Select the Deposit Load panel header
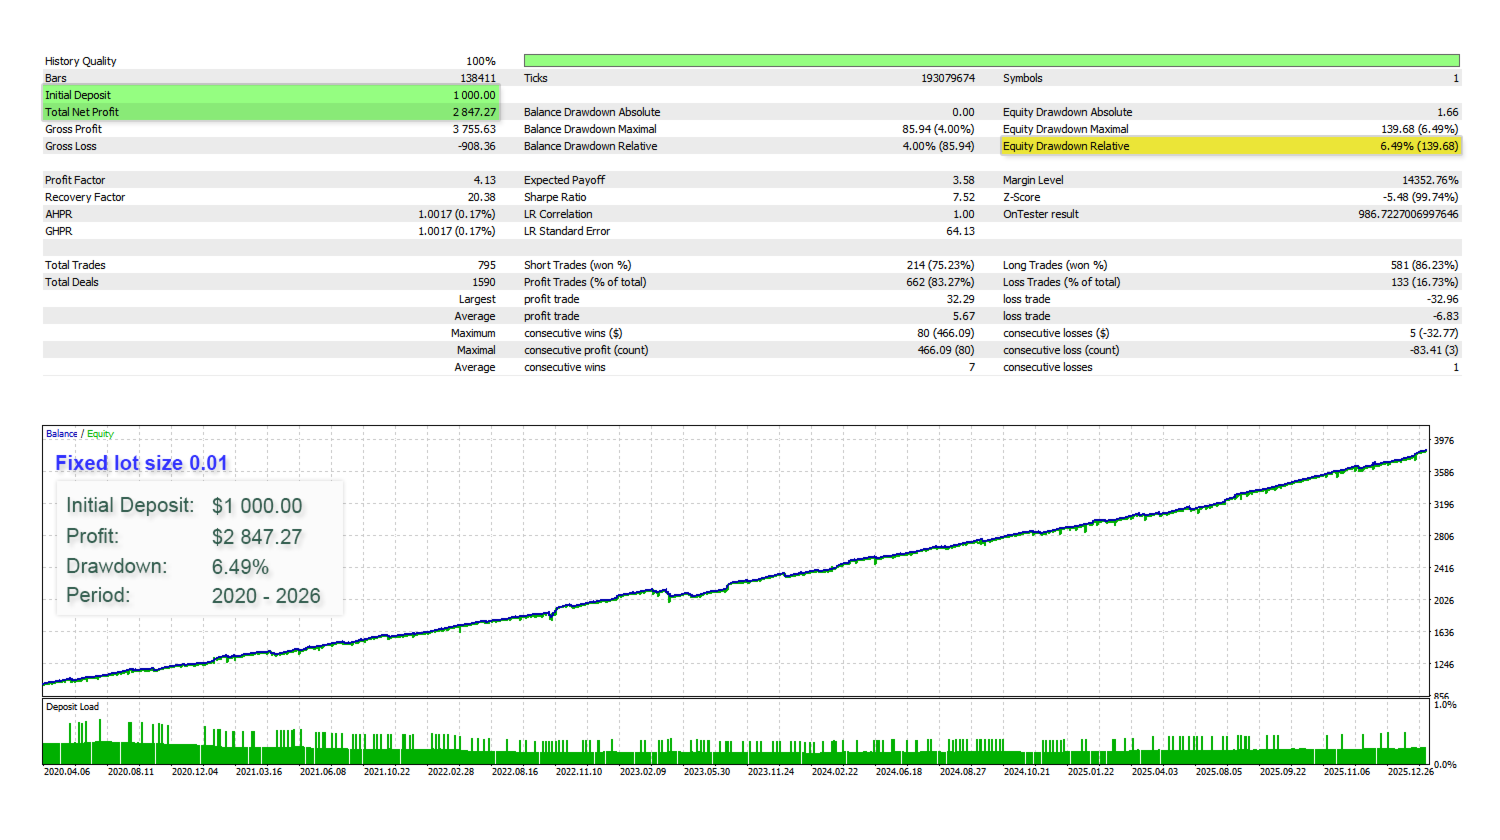1500x840 pixels. (x=73, y=705)
